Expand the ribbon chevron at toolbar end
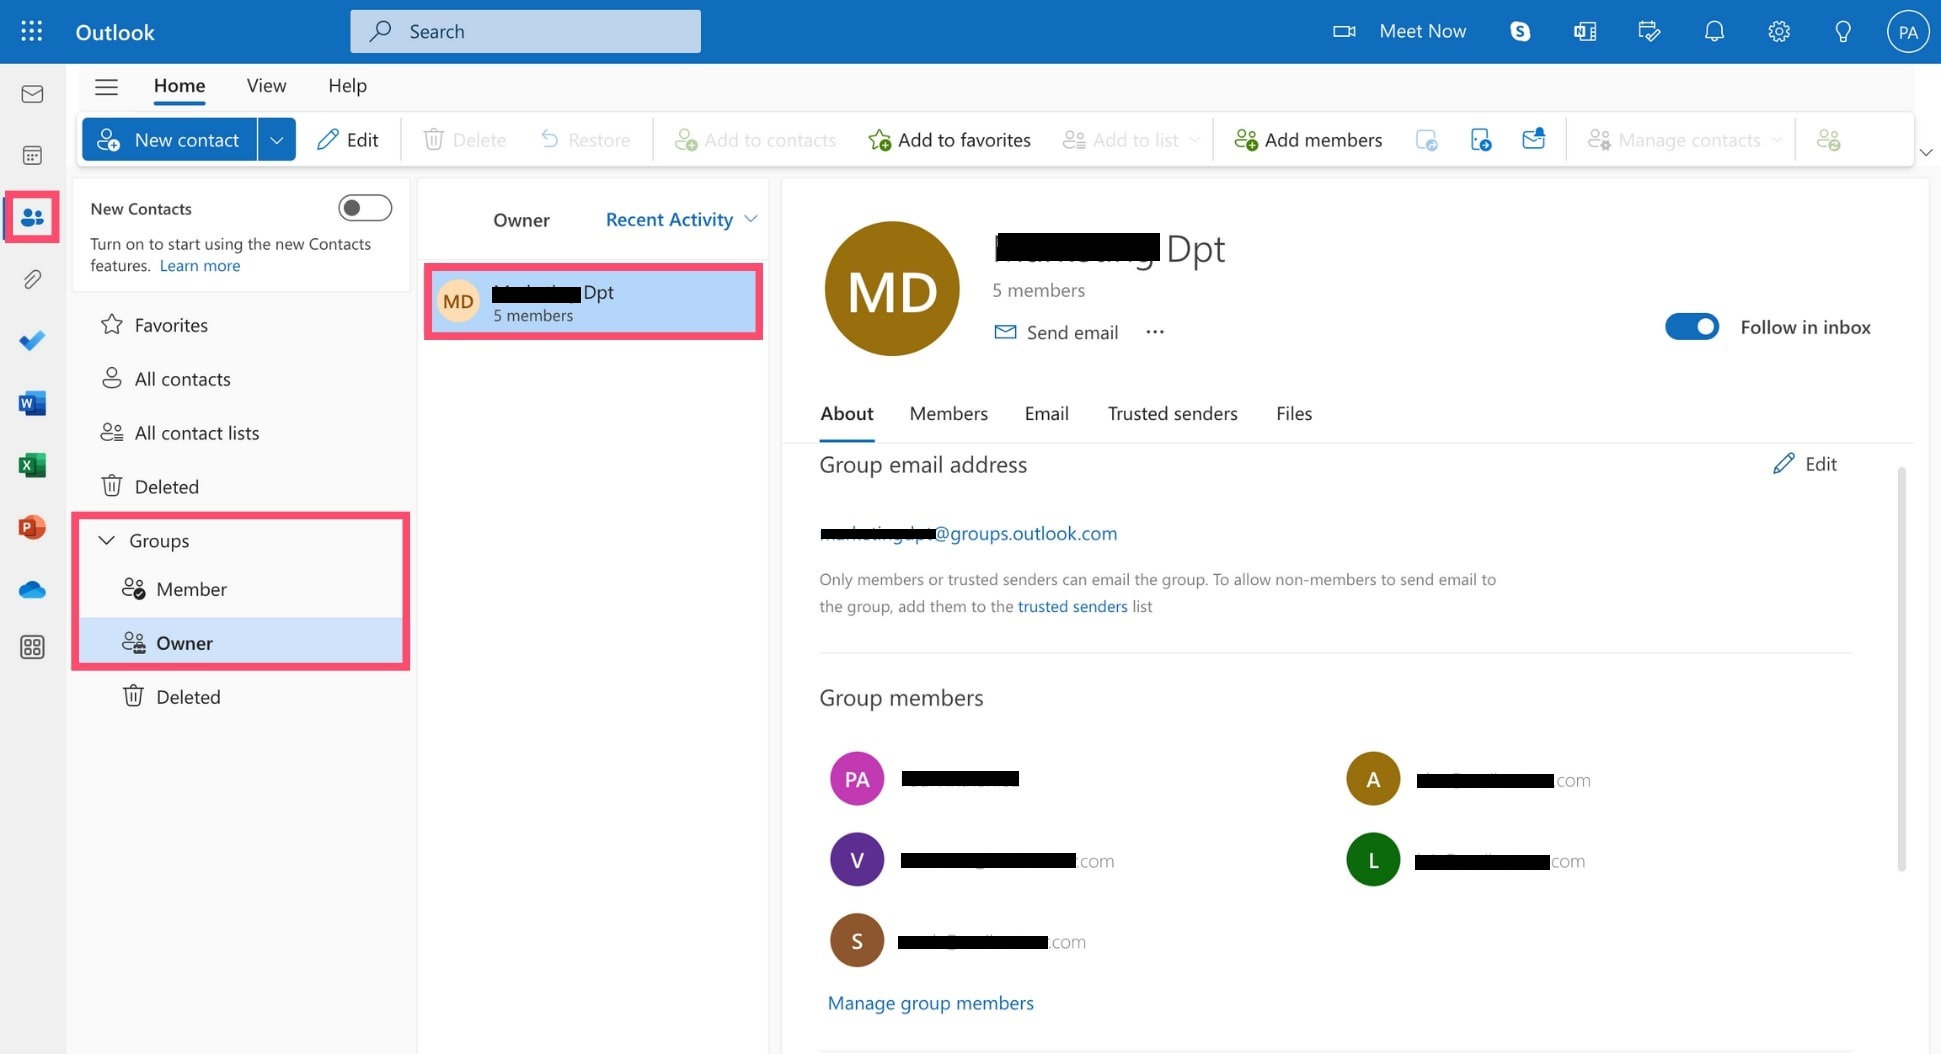This screenshot has width=1941, height=1054. [1926, 152]
